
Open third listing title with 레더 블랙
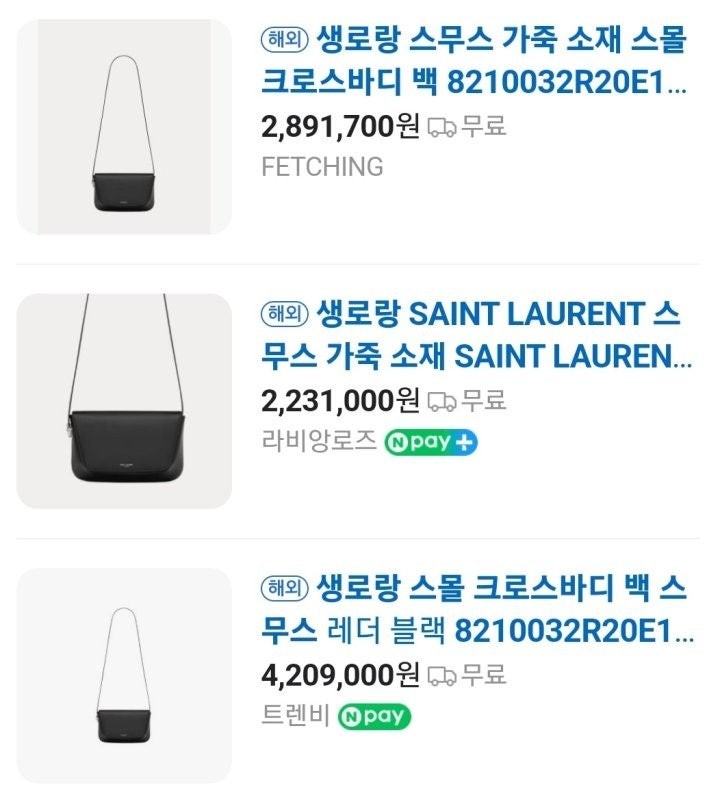pyautogui.click(x=477, y=609)
